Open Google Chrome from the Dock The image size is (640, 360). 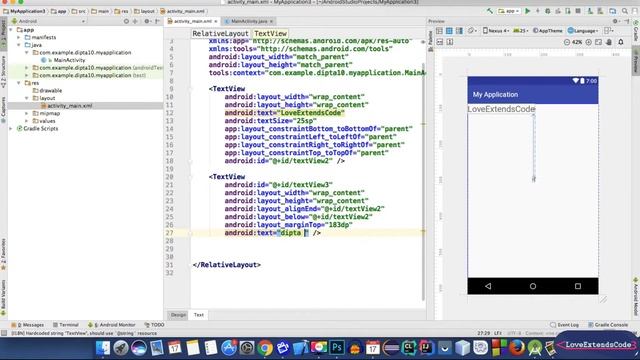[x=264, y=348]
